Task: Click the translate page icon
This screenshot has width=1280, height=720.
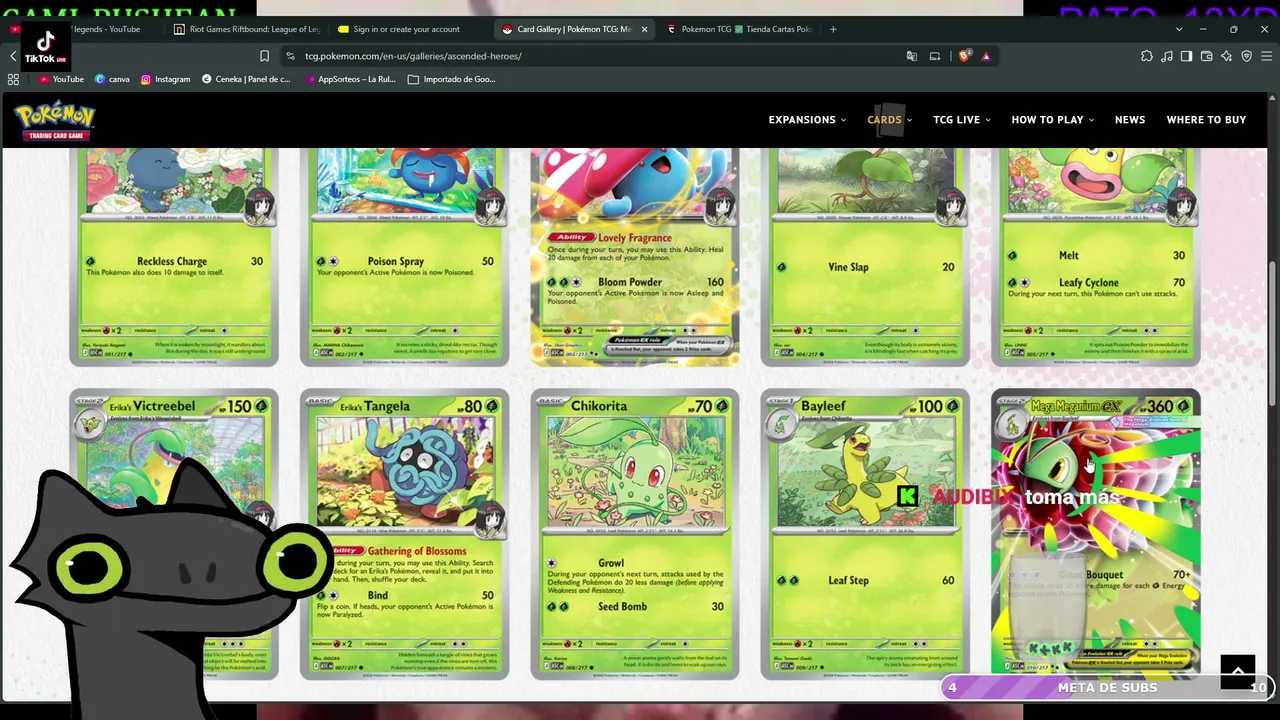Action: 911,56
